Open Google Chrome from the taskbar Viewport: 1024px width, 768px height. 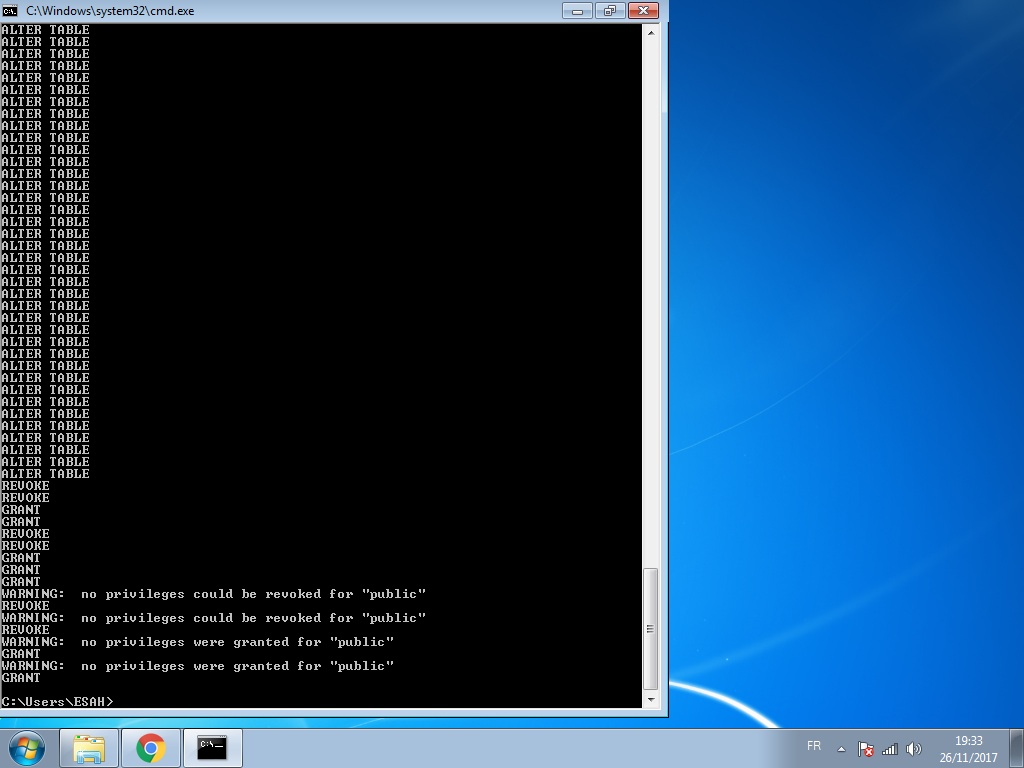[151, 748]
